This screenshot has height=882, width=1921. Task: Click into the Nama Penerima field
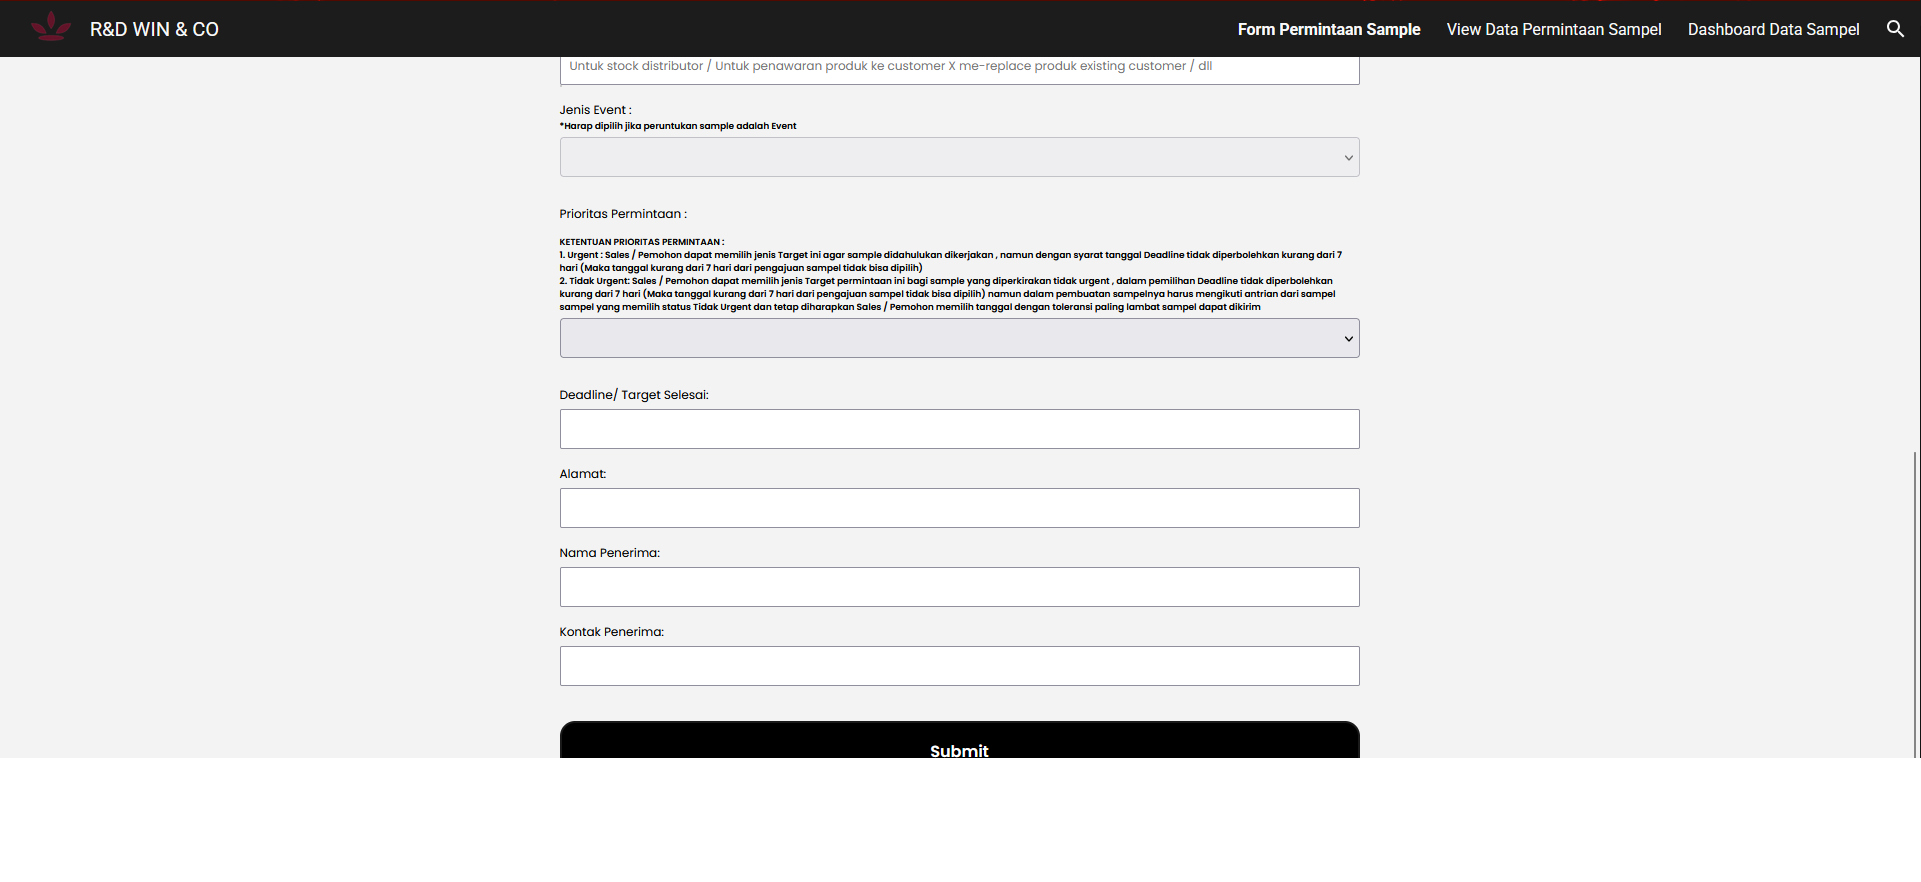[959, 587]
